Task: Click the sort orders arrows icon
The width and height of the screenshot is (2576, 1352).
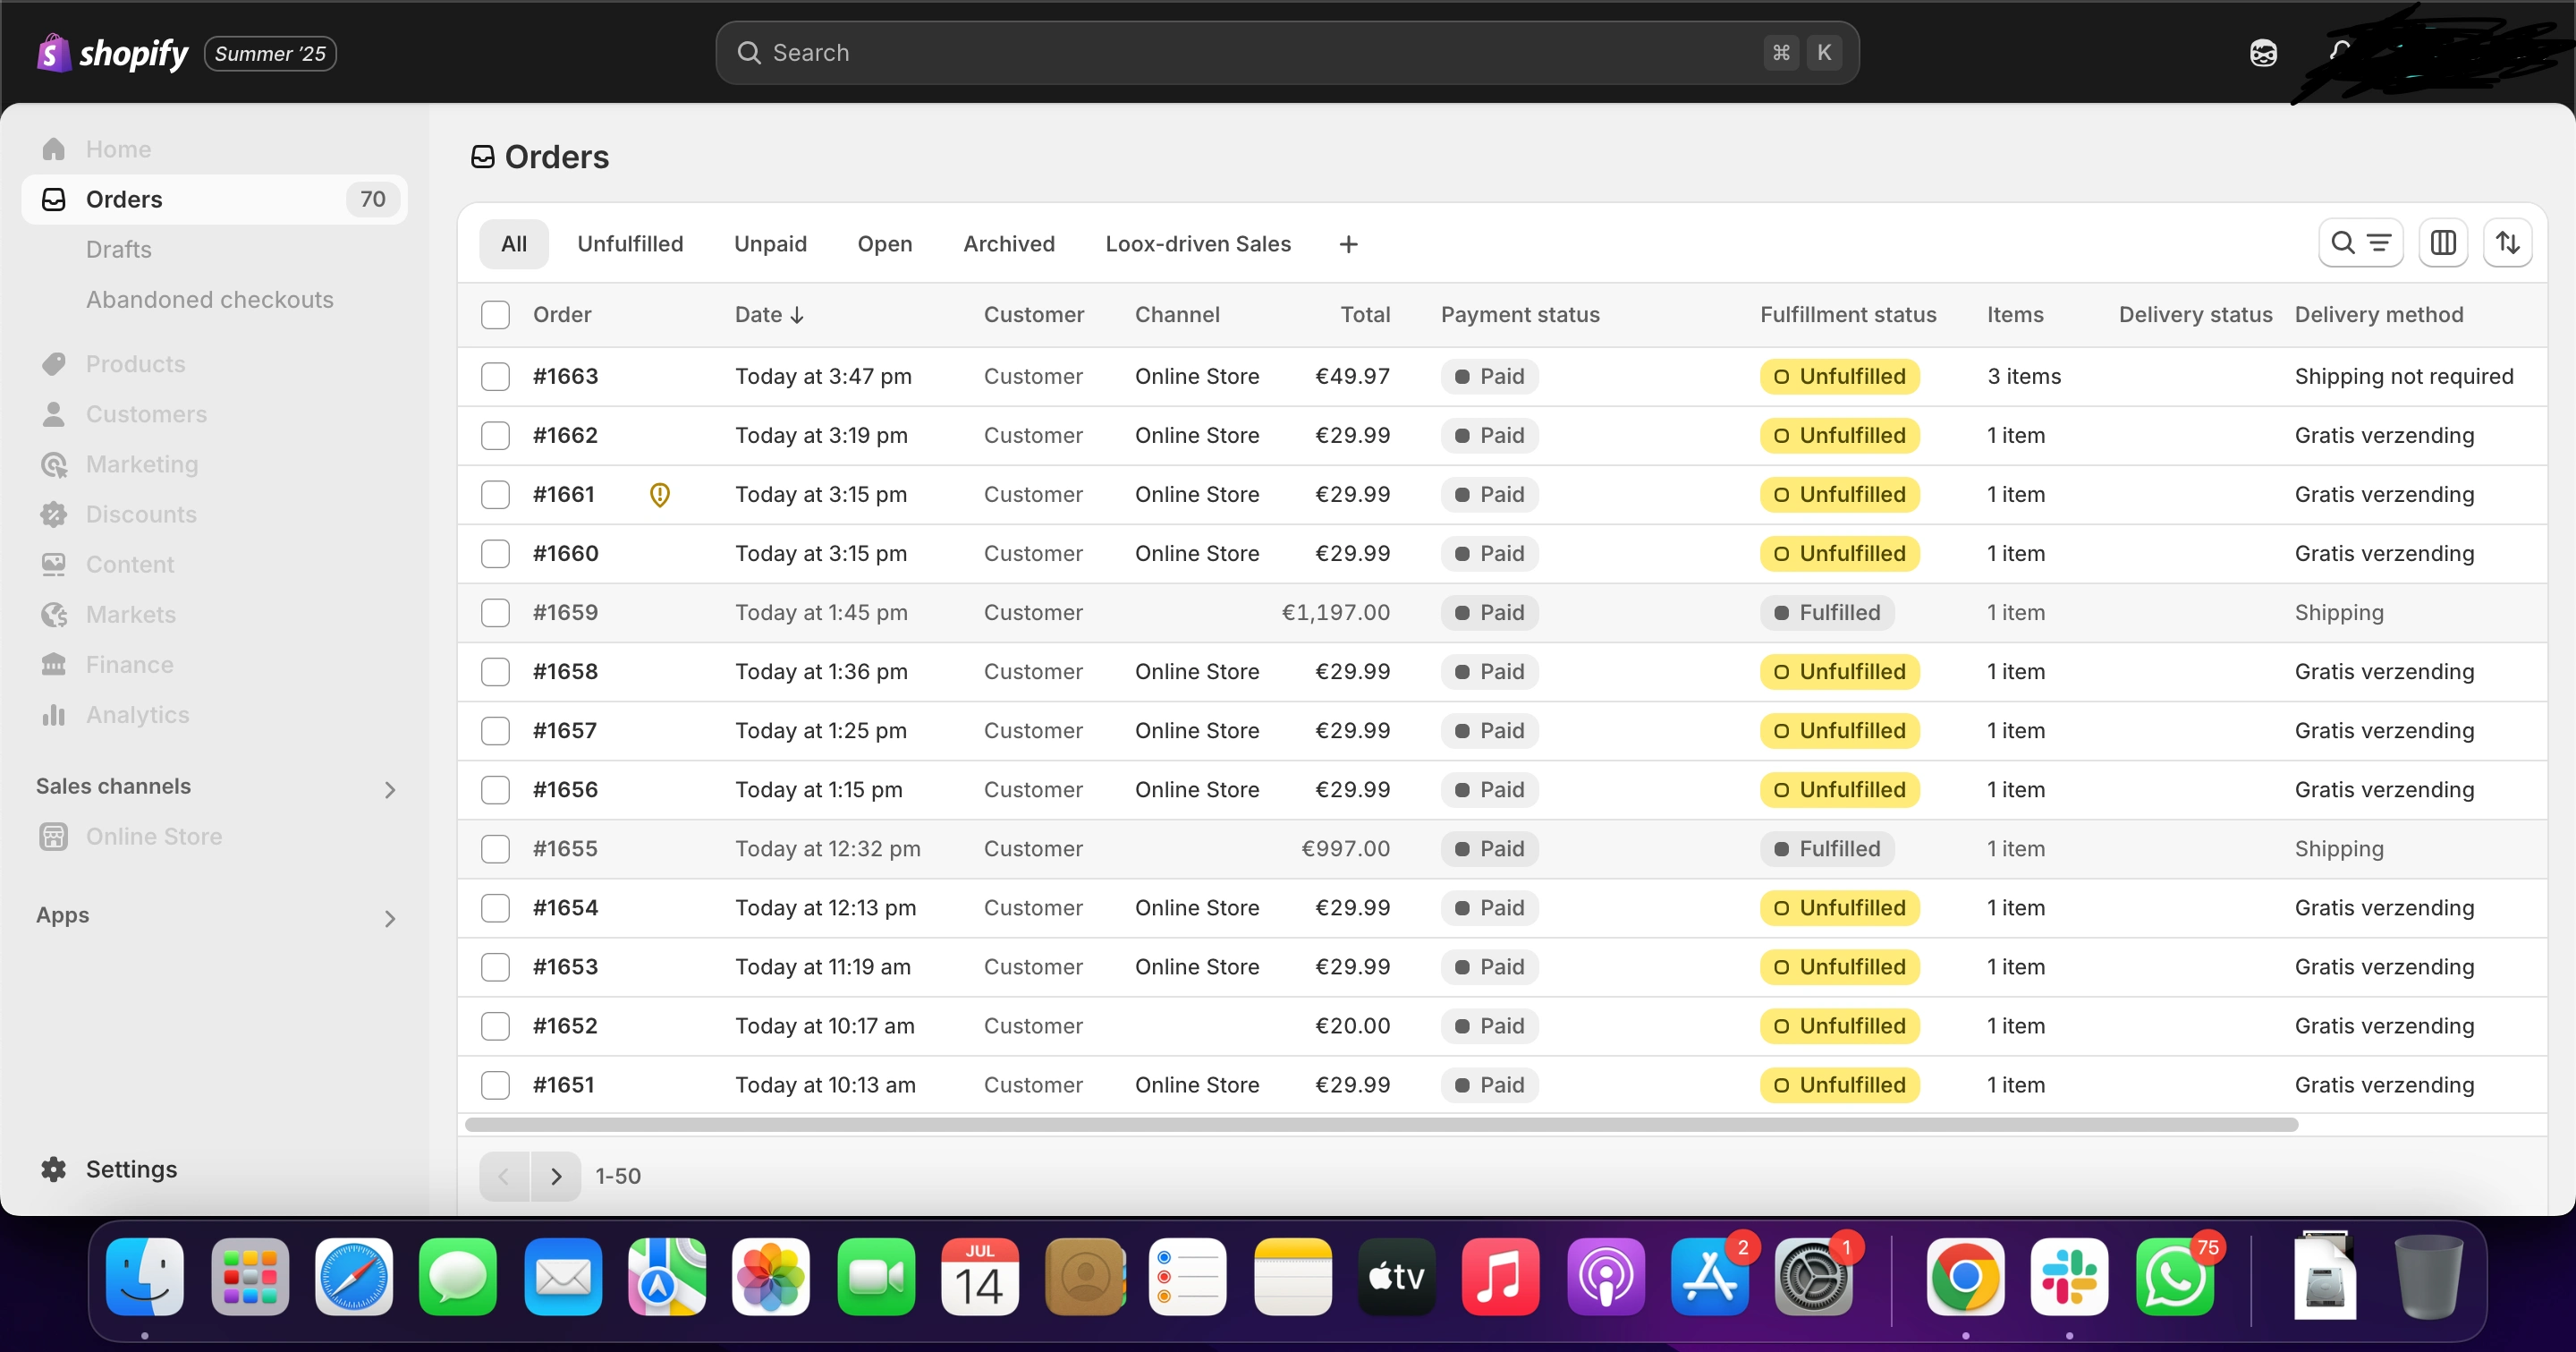Action: point(2507,243)
